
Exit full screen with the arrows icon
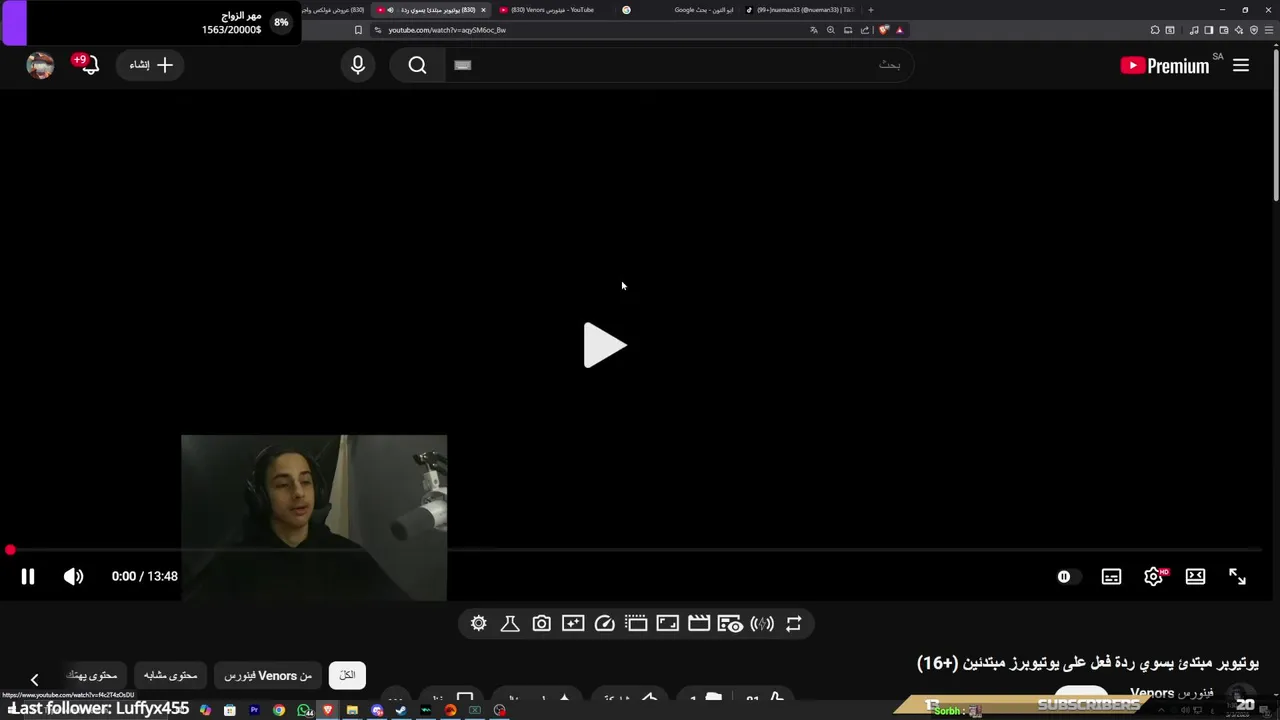click(1237, 576)
